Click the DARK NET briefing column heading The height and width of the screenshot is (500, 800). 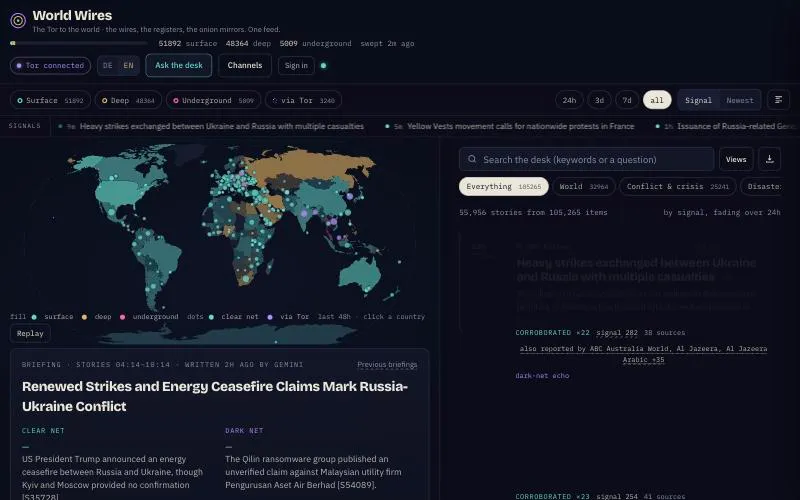pos(244,431)
